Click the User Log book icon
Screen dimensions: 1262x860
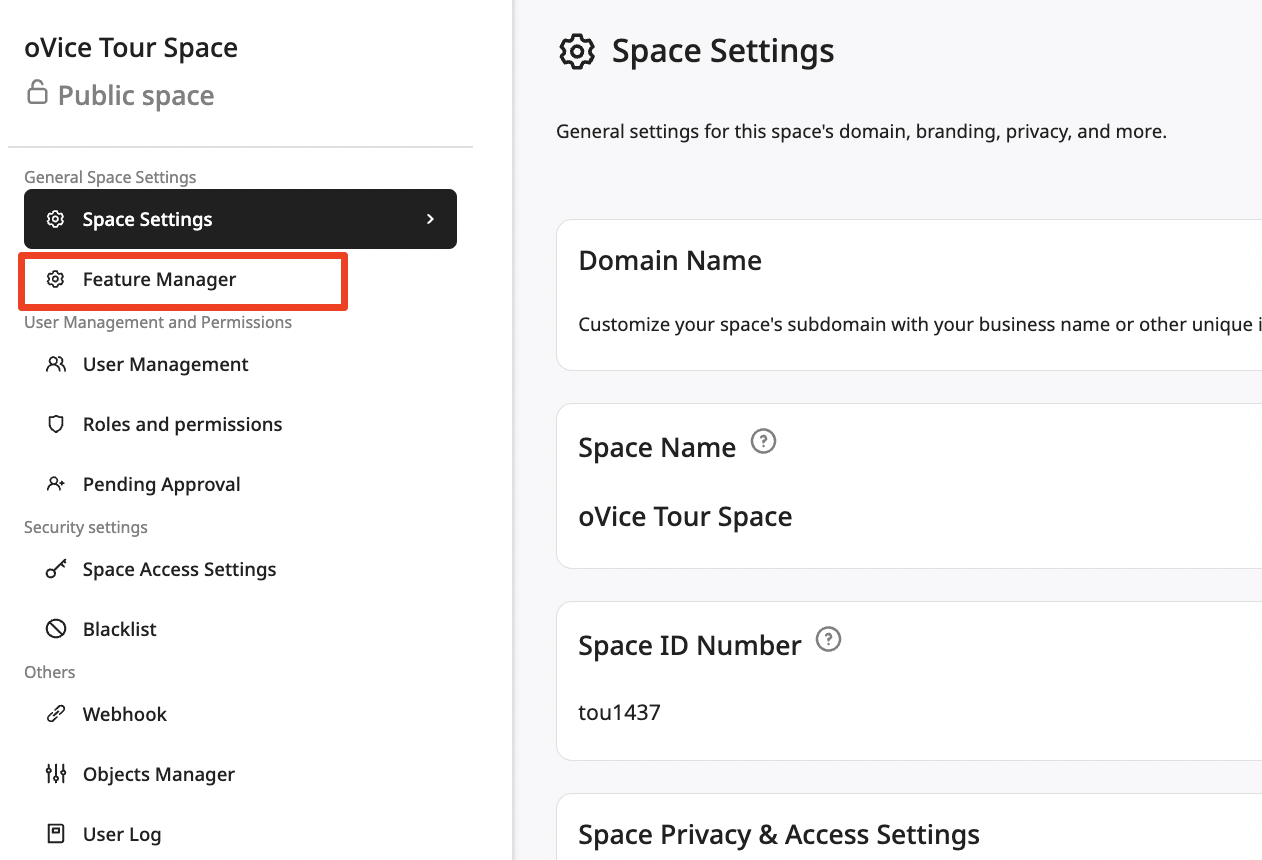pos(56,834)
